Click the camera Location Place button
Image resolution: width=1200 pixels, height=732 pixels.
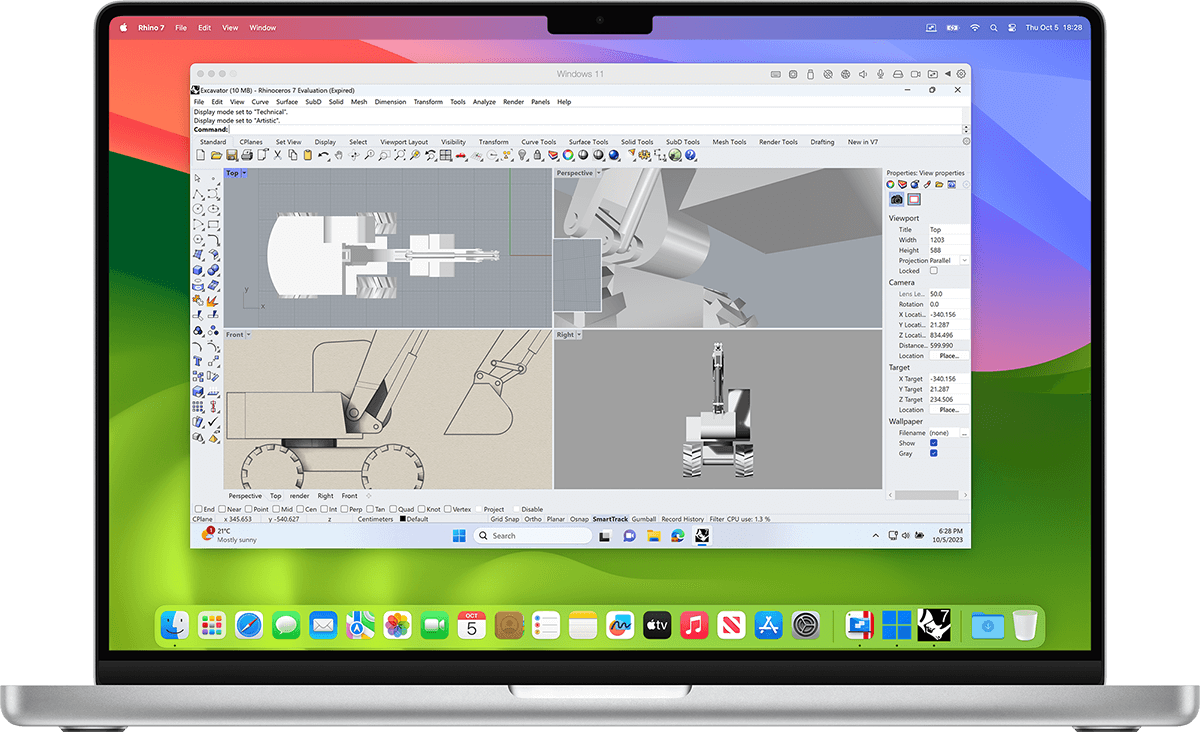pyautogui.click(x=947, y=354)
